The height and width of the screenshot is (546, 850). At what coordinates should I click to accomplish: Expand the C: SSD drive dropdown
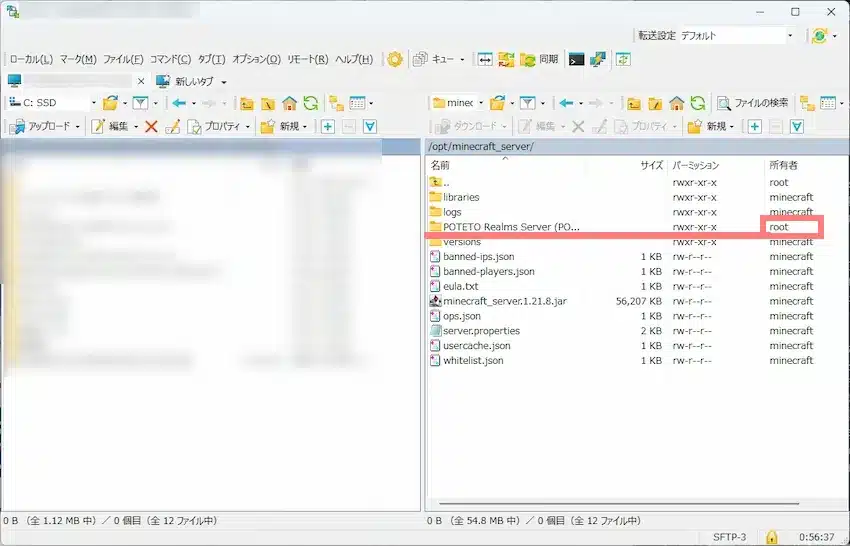[x=93, y=103]
